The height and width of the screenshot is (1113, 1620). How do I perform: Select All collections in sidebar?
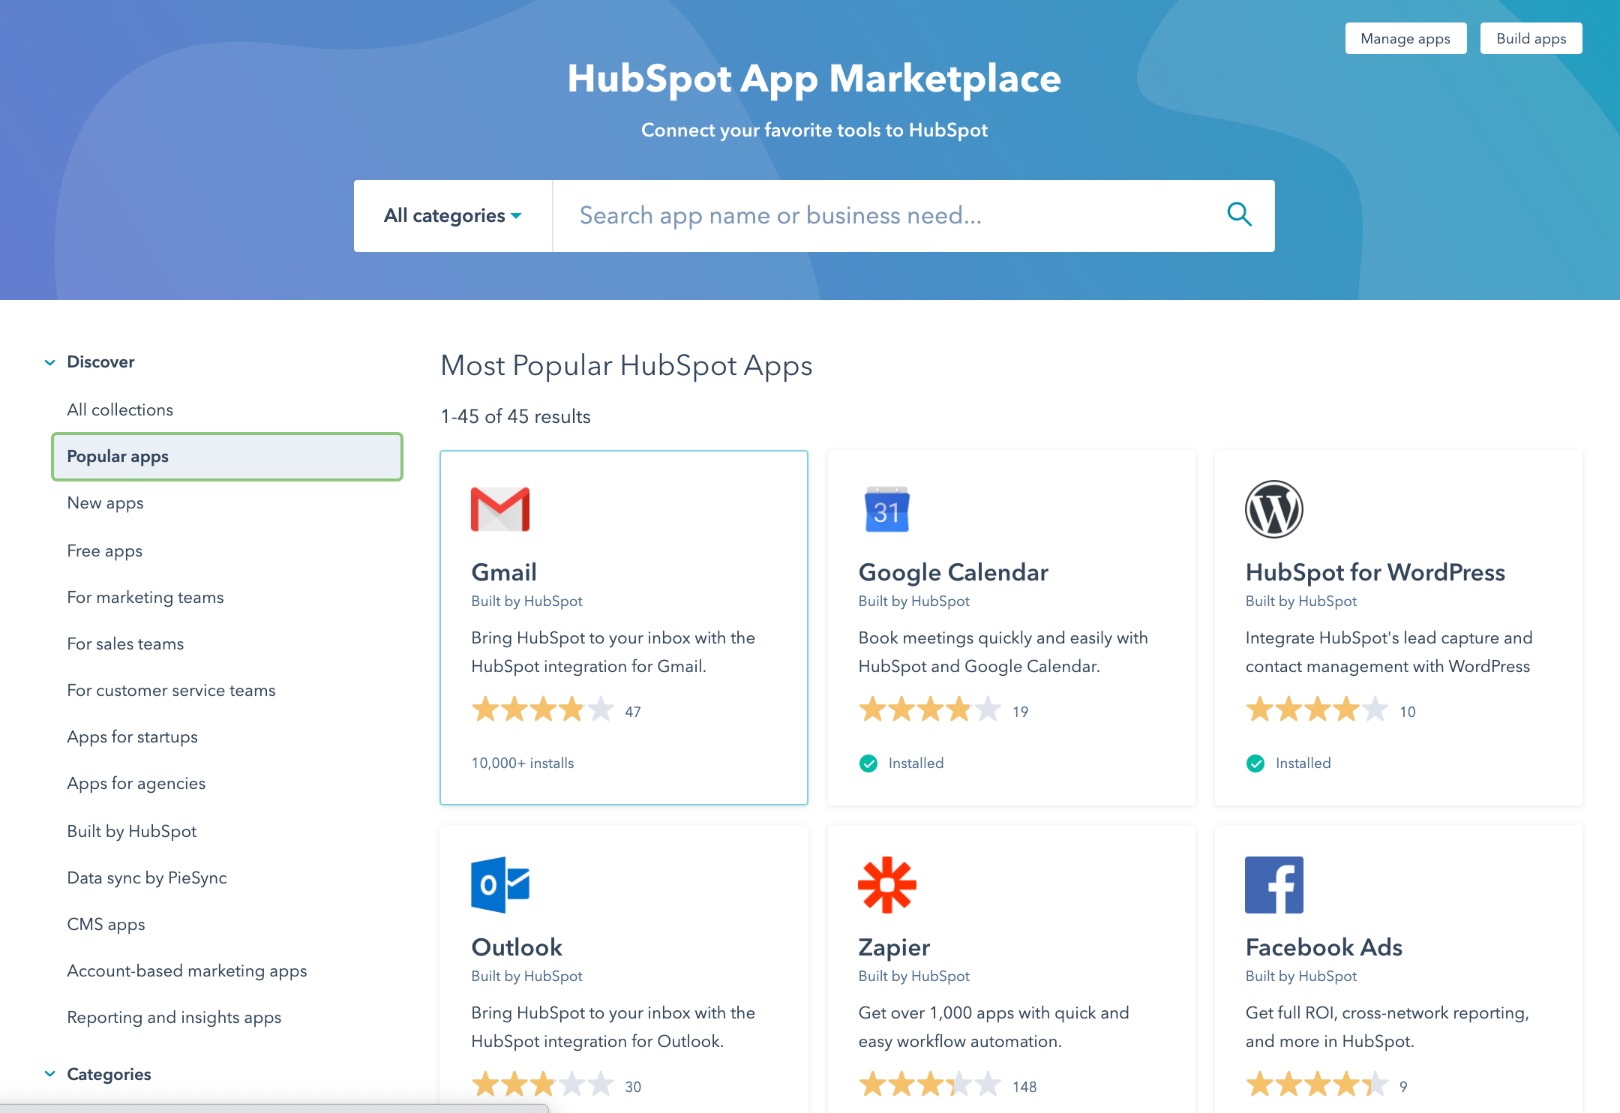(x=120, y=410)
